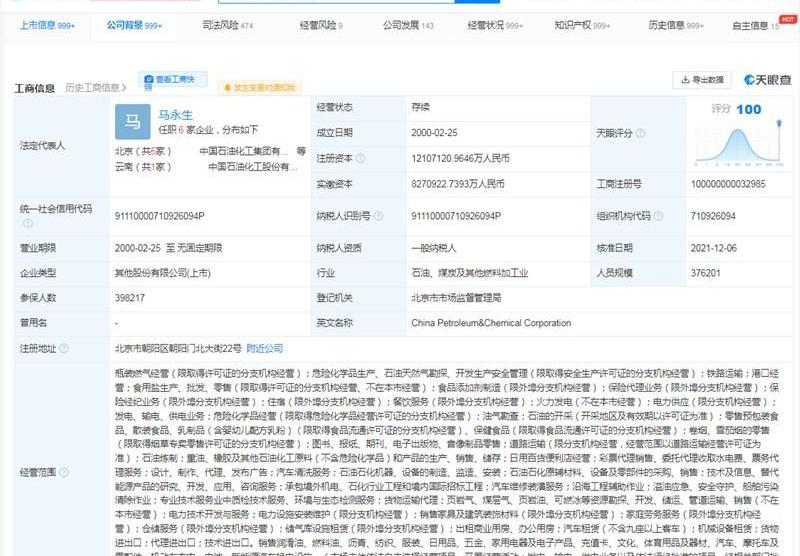The height and width of the screenshot is (556, 800).
Task: Click paid-in capital 8270922.7393万人民币
Action: click(x=458, y=184)
